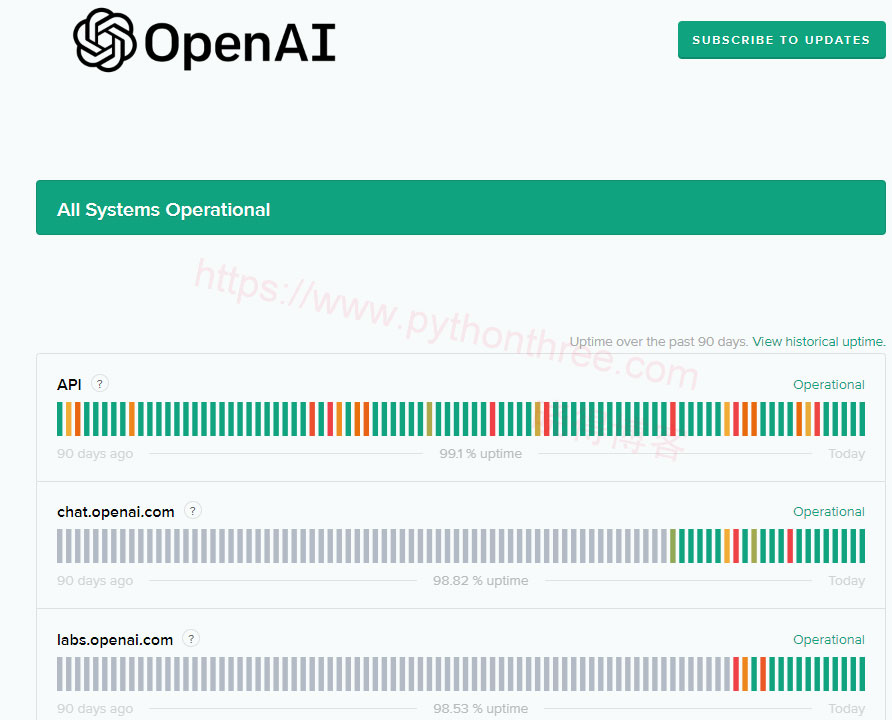This screenshot has height=720, width=892.
Task: Click the API help question mark icon
Action: pyautogui.click(x=100, y=384)
